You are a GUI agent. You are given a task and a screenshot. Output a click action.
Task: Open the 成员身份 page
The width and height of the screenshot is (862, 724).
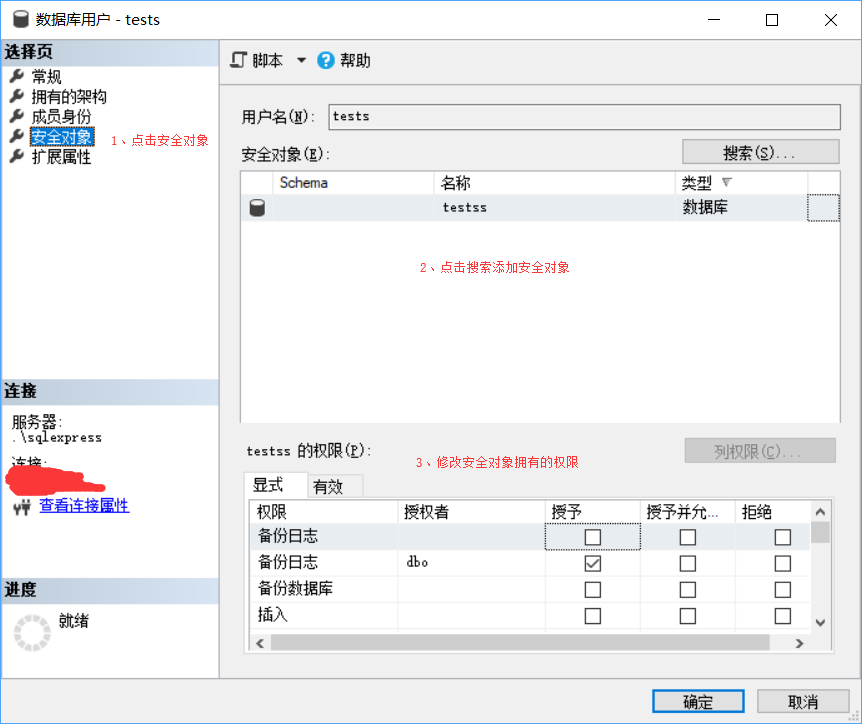pyautogui.click(x=61, y=117)
